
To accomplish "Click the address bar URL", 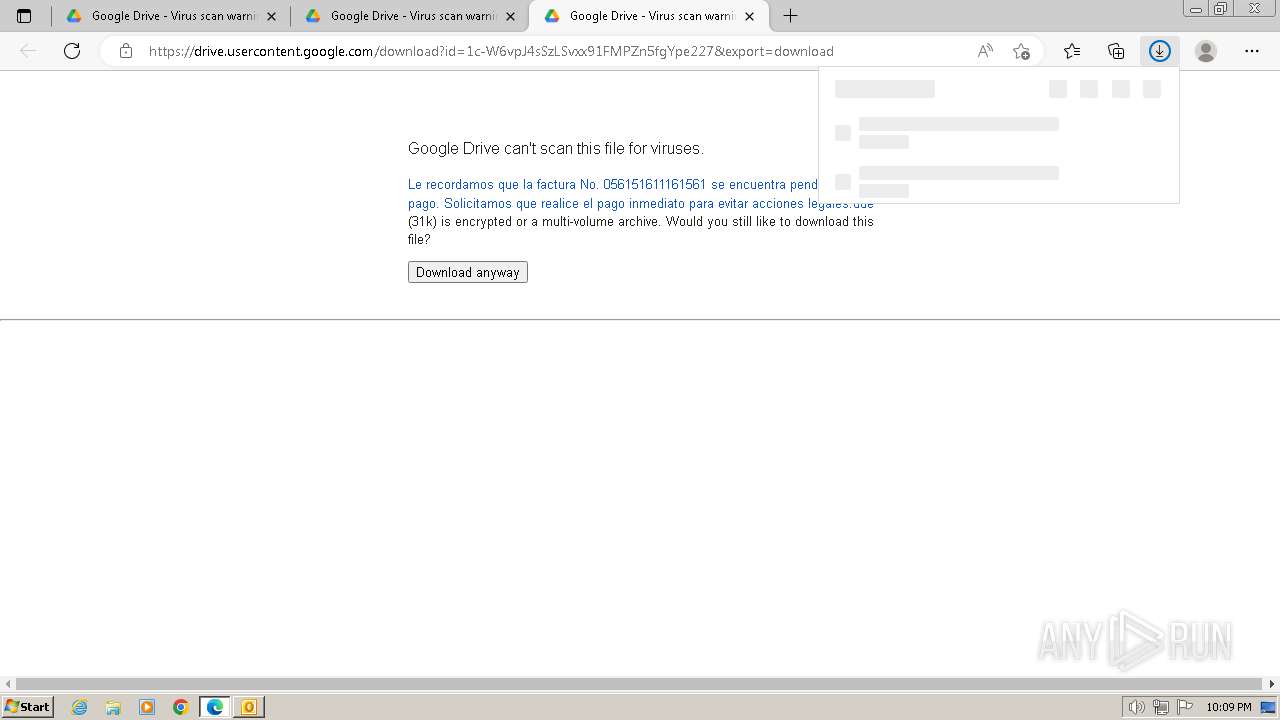I will click(491, 51).
